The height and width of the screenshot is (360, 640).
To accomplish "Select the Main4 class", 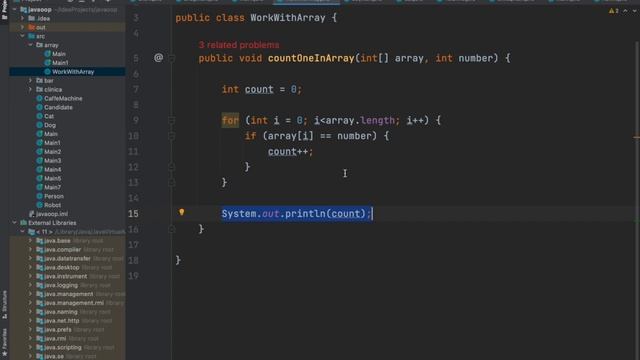I will click(52, 170).
